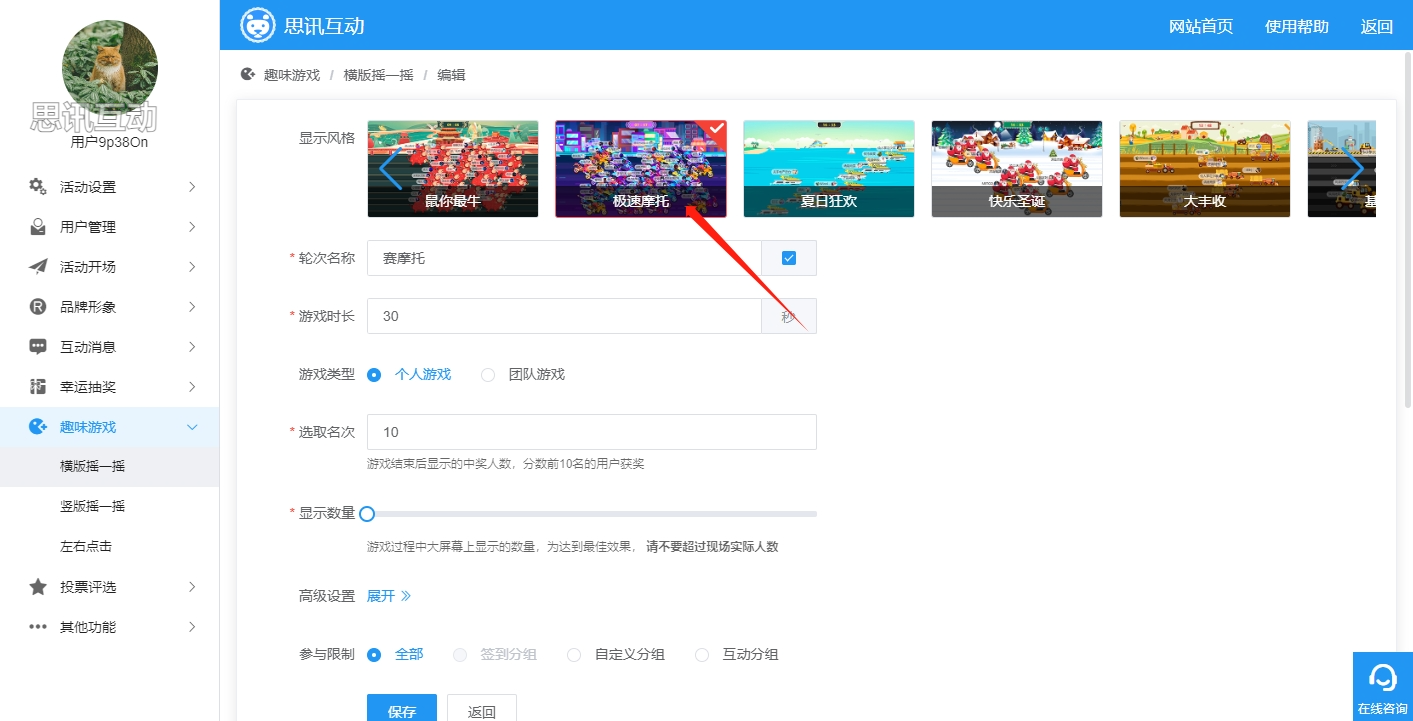The width and height of the screenshot is (1413, 721).
Task: Click the 活动开场 paper plane icon
Action: click(38, 267)
